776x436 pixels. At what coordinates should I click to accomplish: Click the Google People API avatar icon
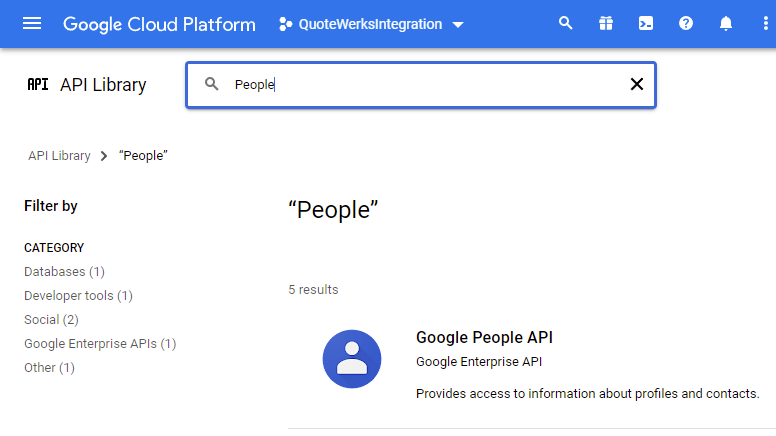(x=352, y=359)
